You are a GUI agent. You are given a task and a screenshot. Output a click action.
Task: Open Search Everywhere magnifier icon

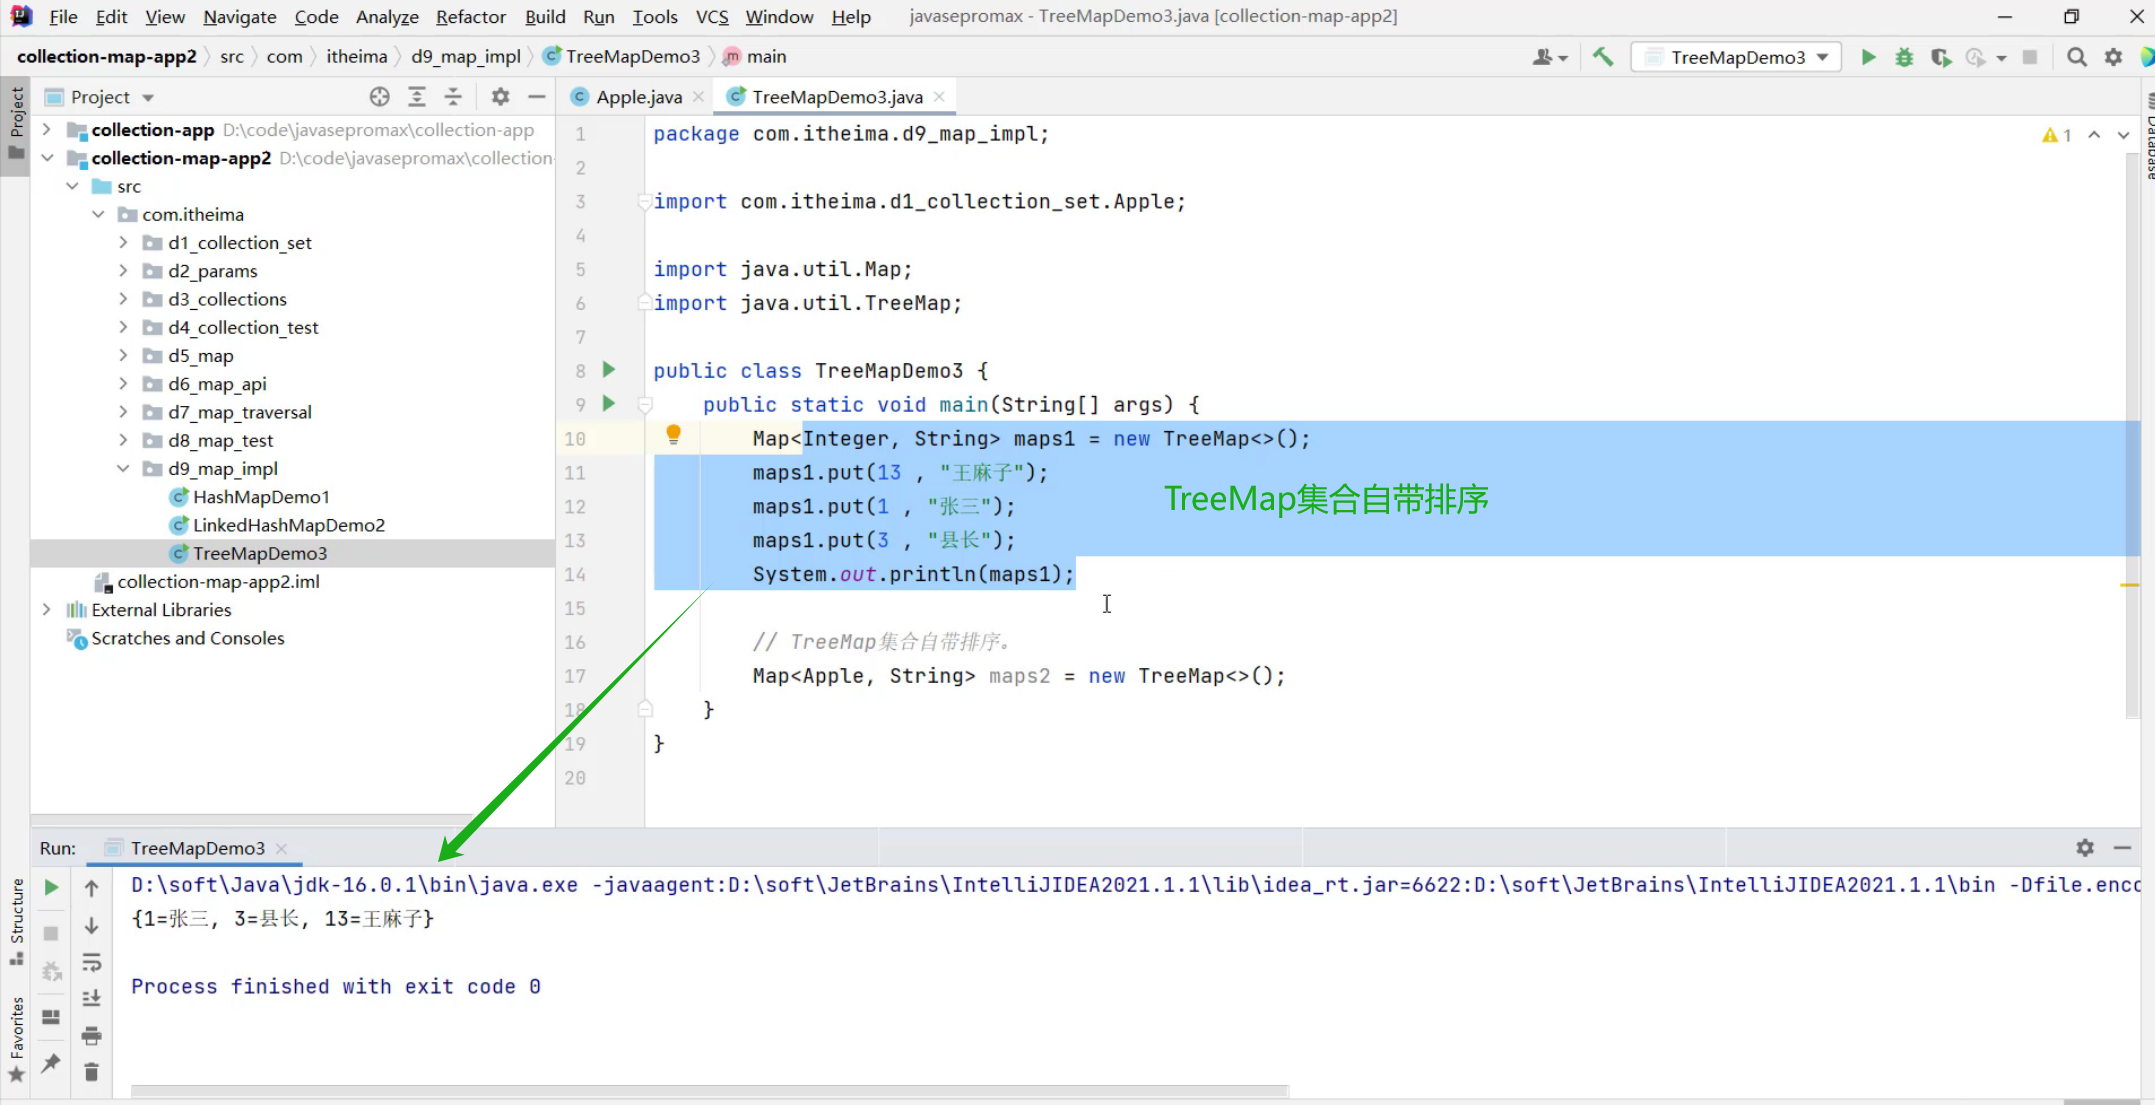(2077, 57)
